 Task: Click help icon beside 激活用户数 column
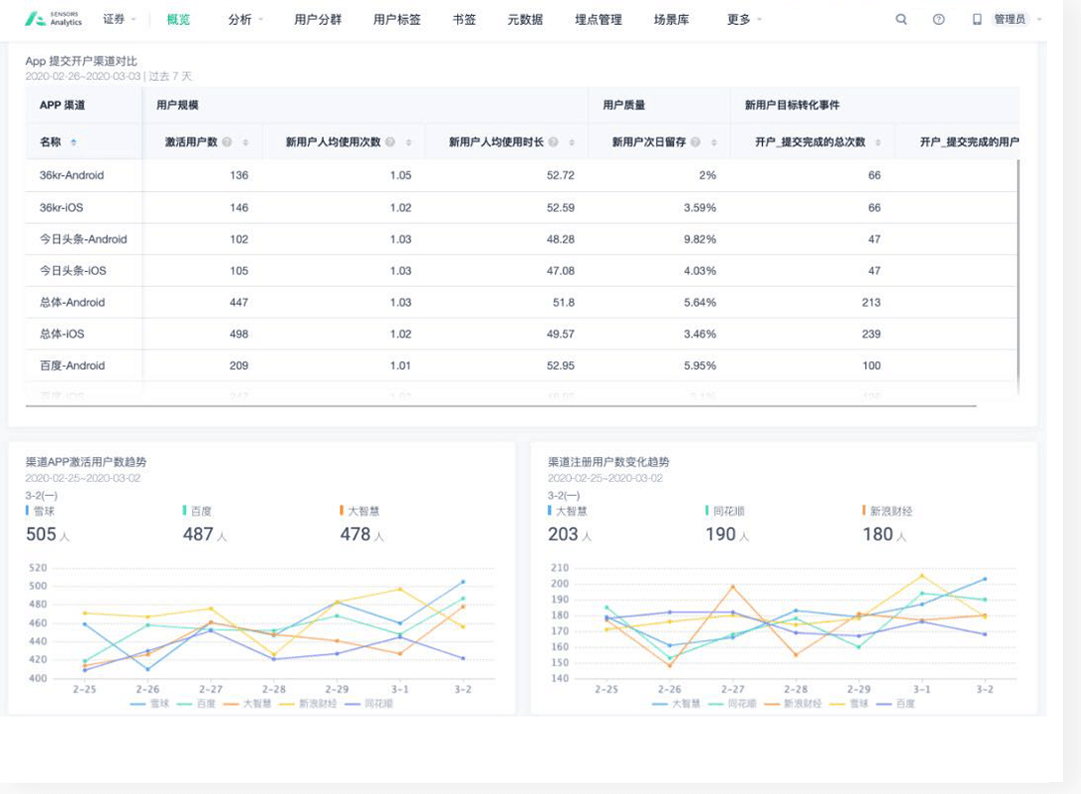pos(227,142)
